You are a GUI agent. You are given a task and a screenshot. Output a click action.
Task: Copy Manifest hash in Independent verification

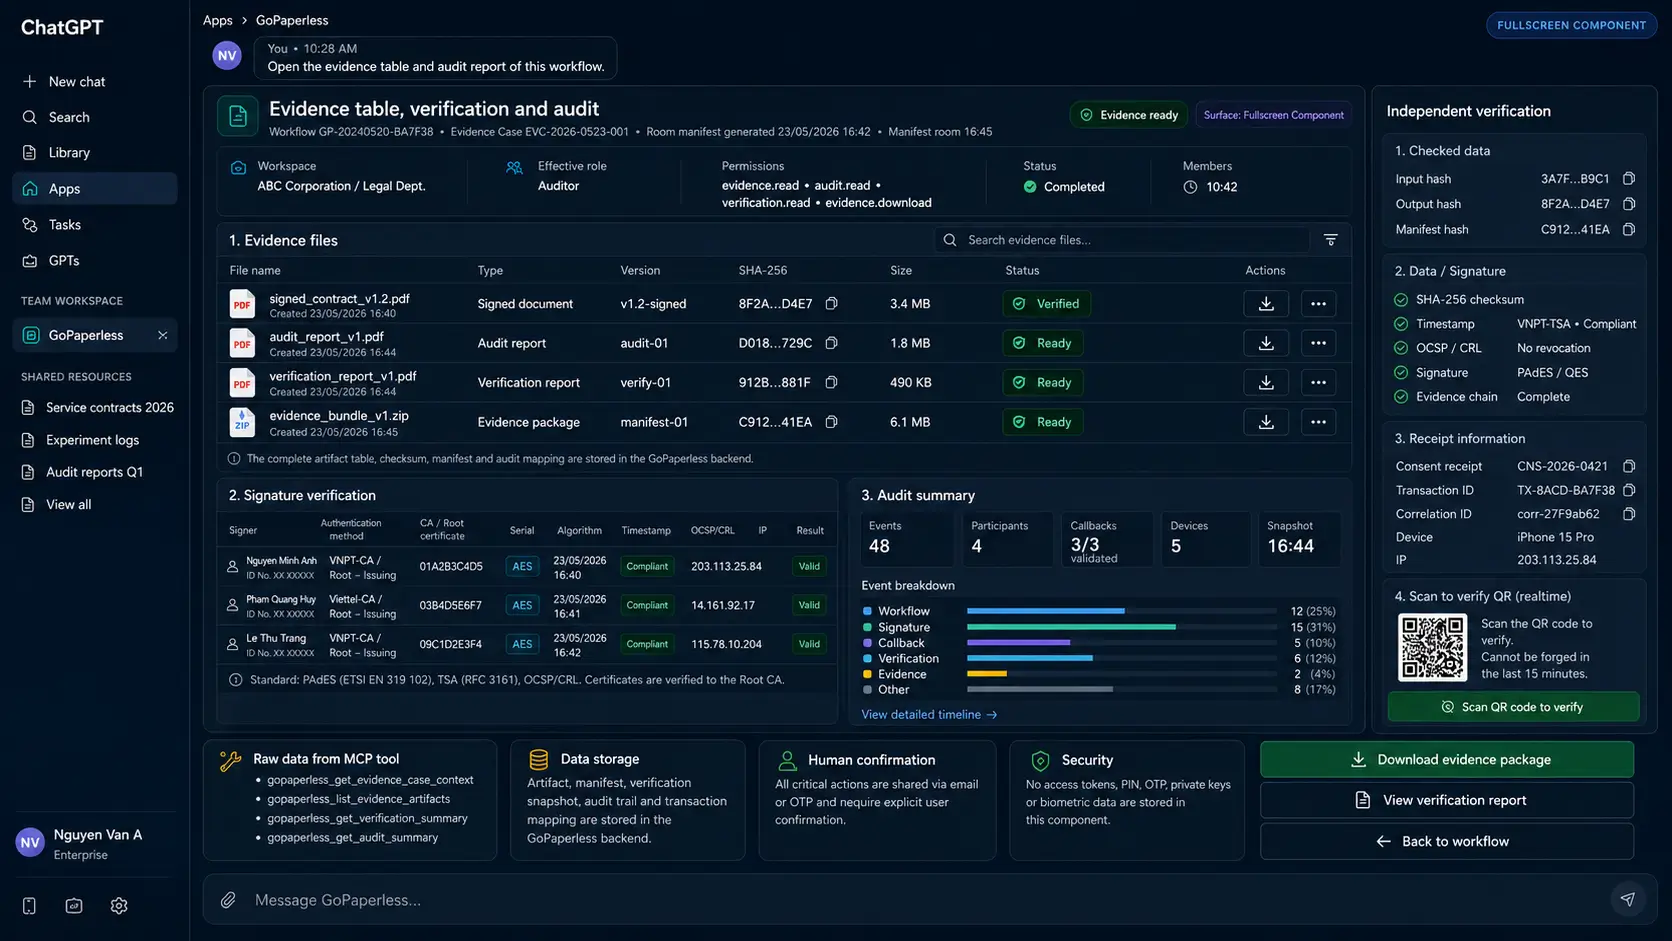point(1628,230)
